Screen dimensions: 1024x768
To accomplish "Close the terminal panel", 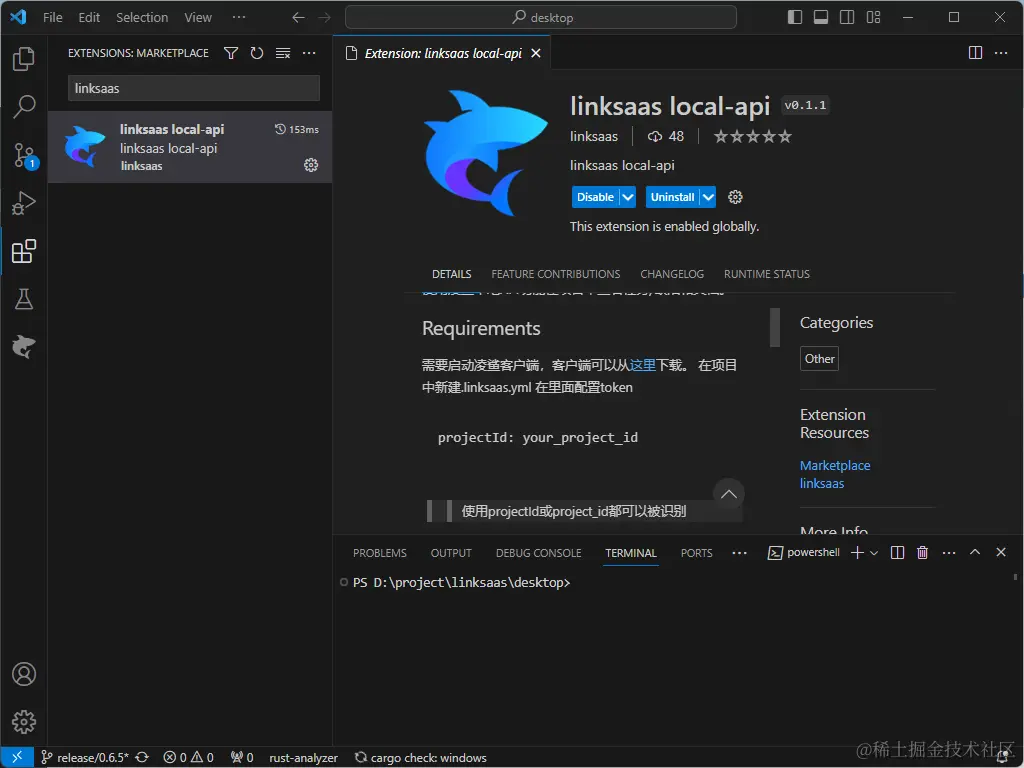I will click(1000, 552).
